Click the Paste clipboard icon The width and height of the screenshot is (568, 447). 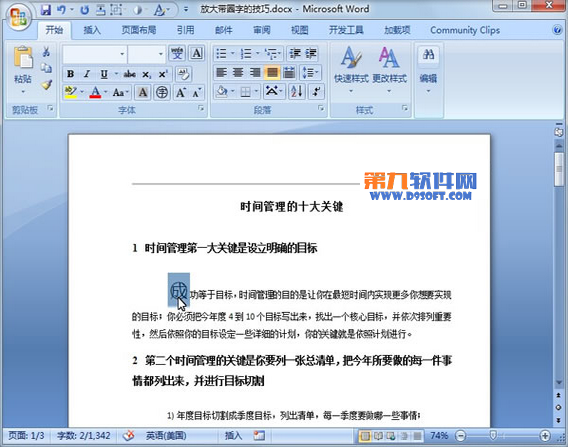23,57
